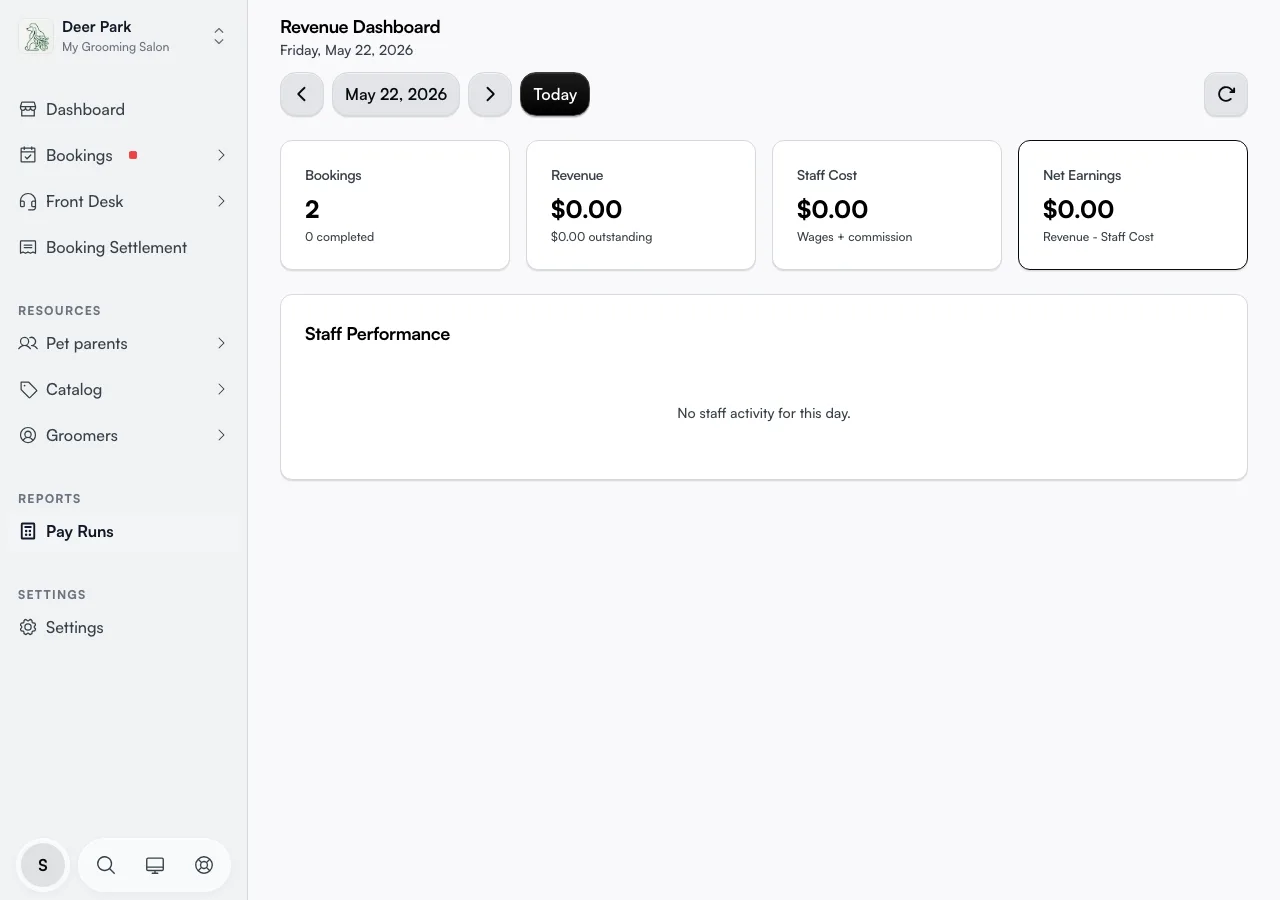Select the Staff Cost summary card
The height and width of the screenshot is (900, 1280).
[x=887, y=205]
